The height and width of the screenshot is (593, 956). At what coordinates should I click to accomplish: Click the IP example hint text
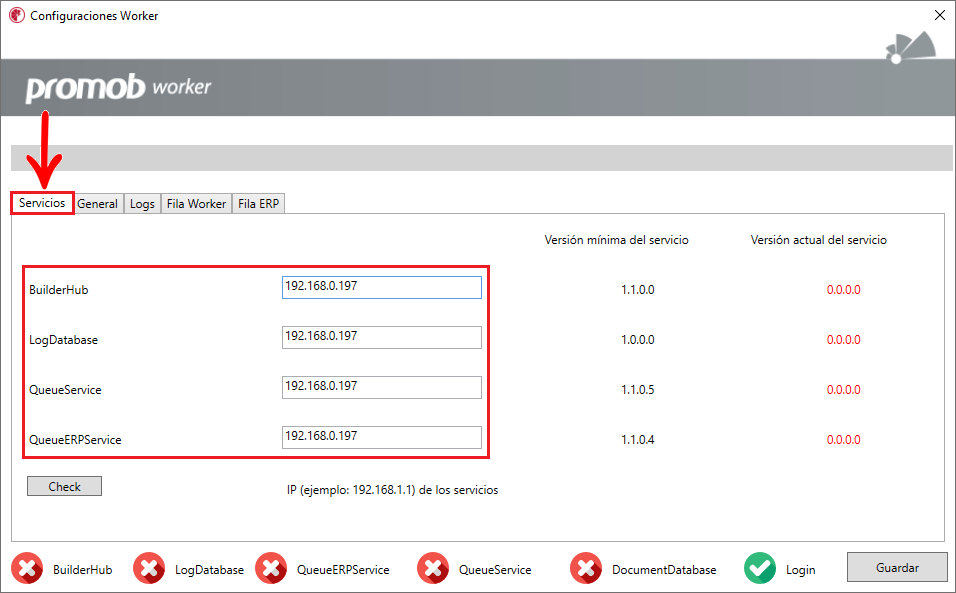(x=393, y=490)
